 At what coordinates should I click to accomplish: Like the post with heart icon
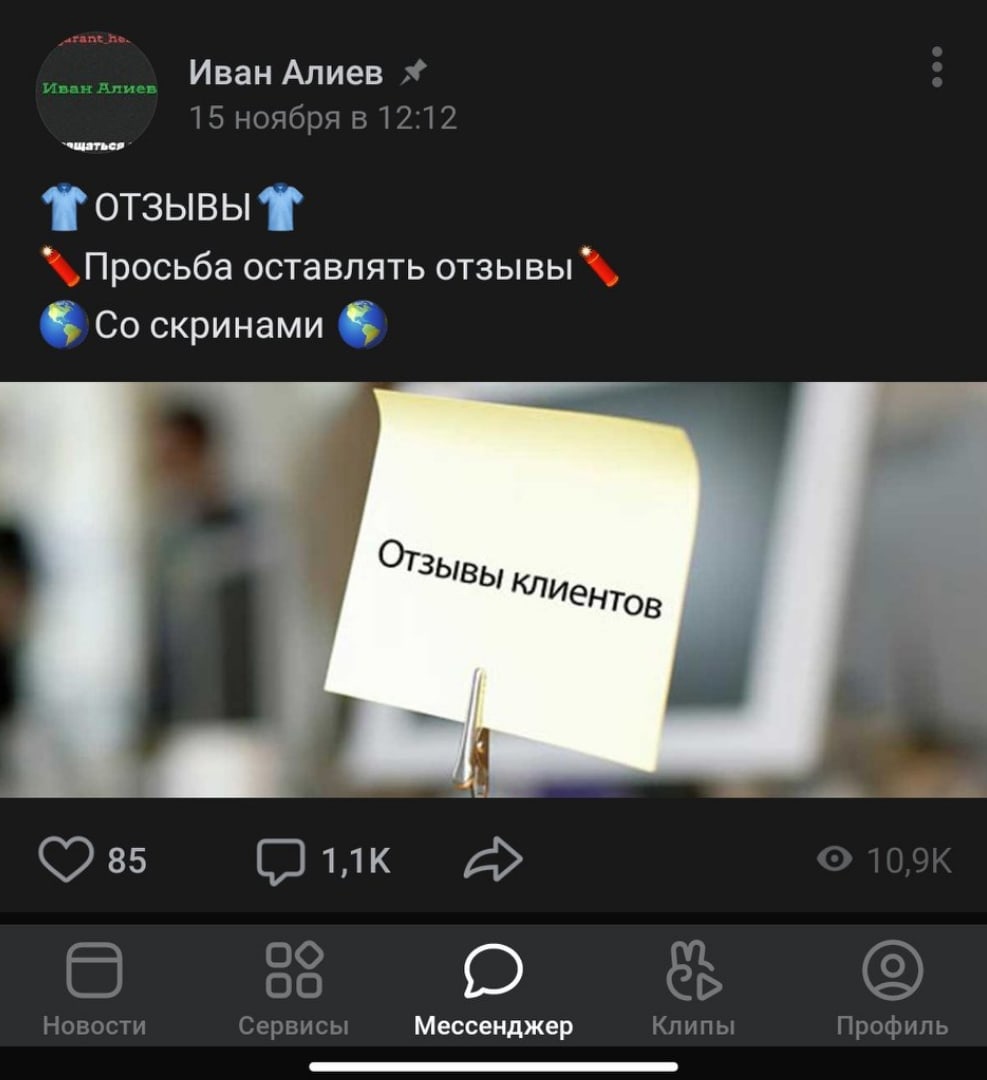point(66,860)
